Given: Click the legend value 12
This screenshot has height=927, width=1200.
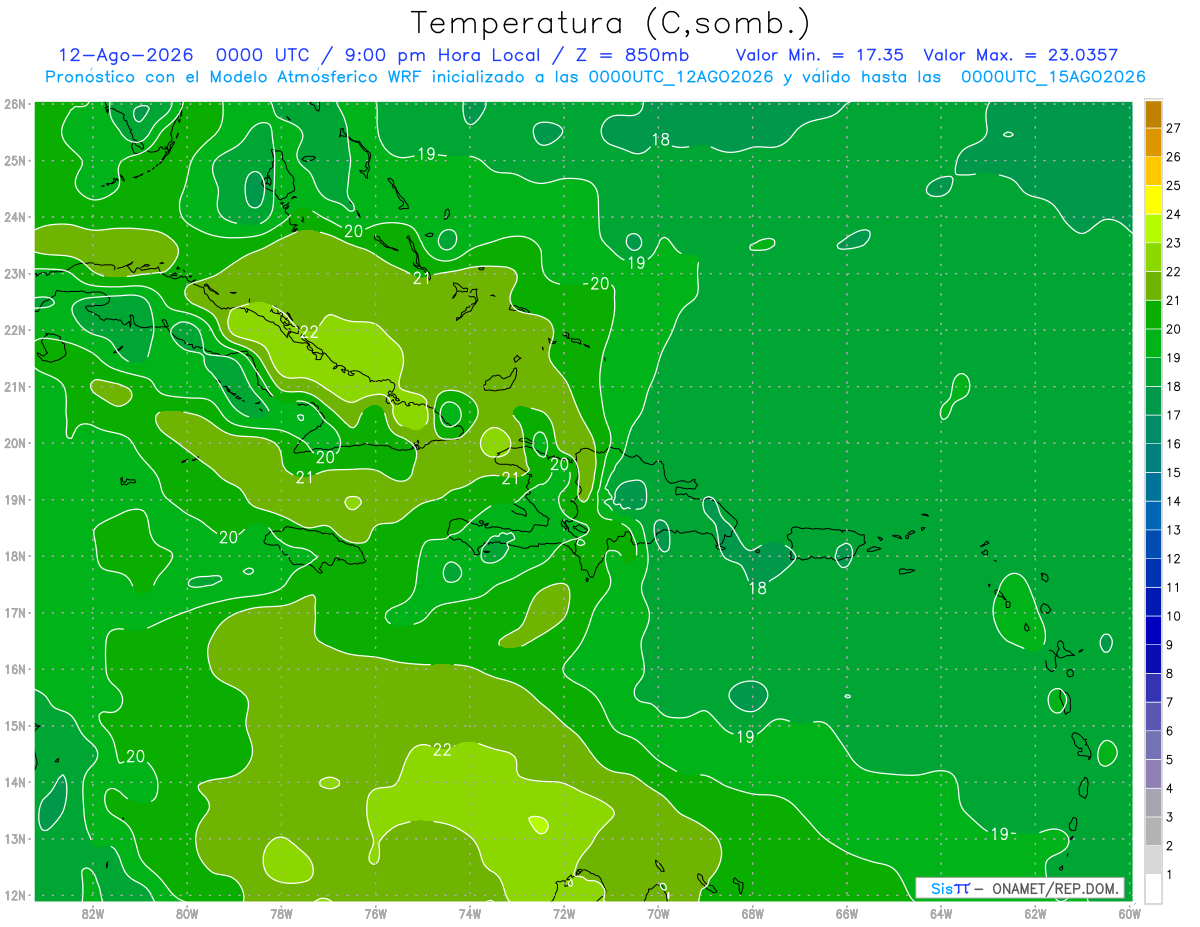Looking at the screenshot, I should click(1173, 558).
